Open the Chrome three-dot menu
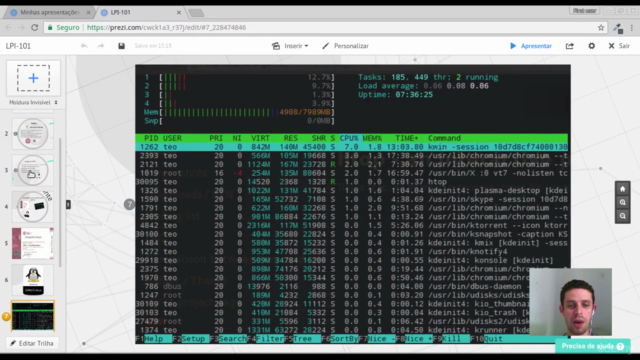The image size is (640, 360). coord(631,28)
